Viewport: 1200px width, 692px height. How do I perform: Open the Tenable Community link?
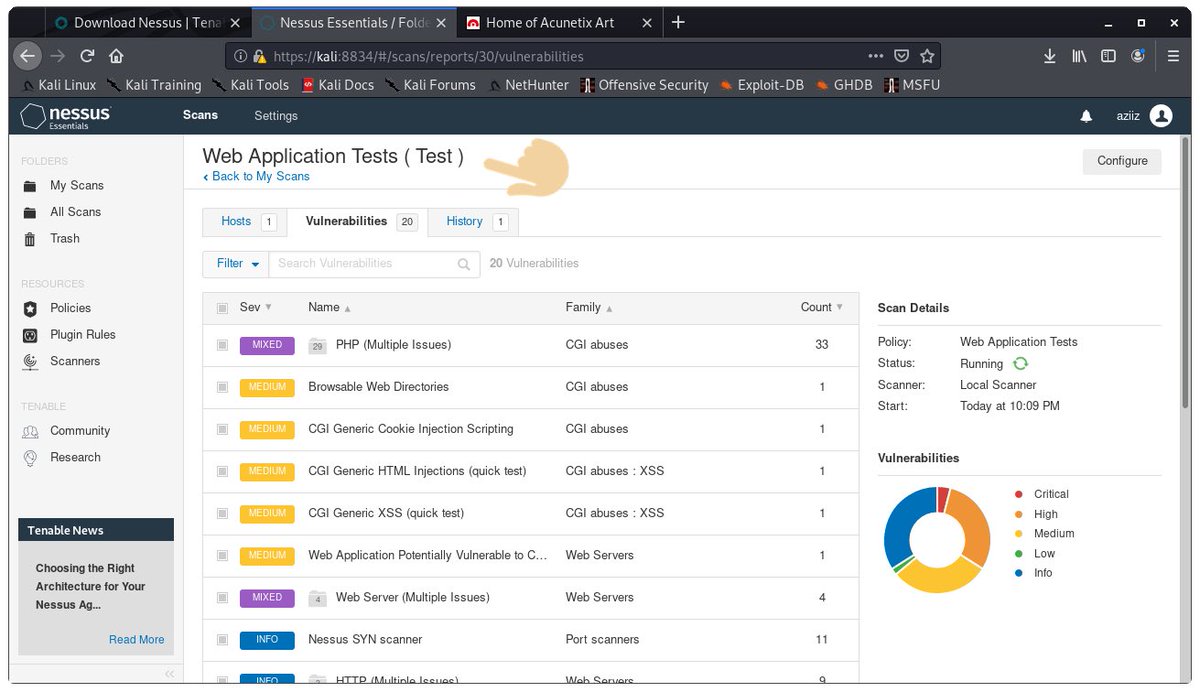tap(80, 431)
